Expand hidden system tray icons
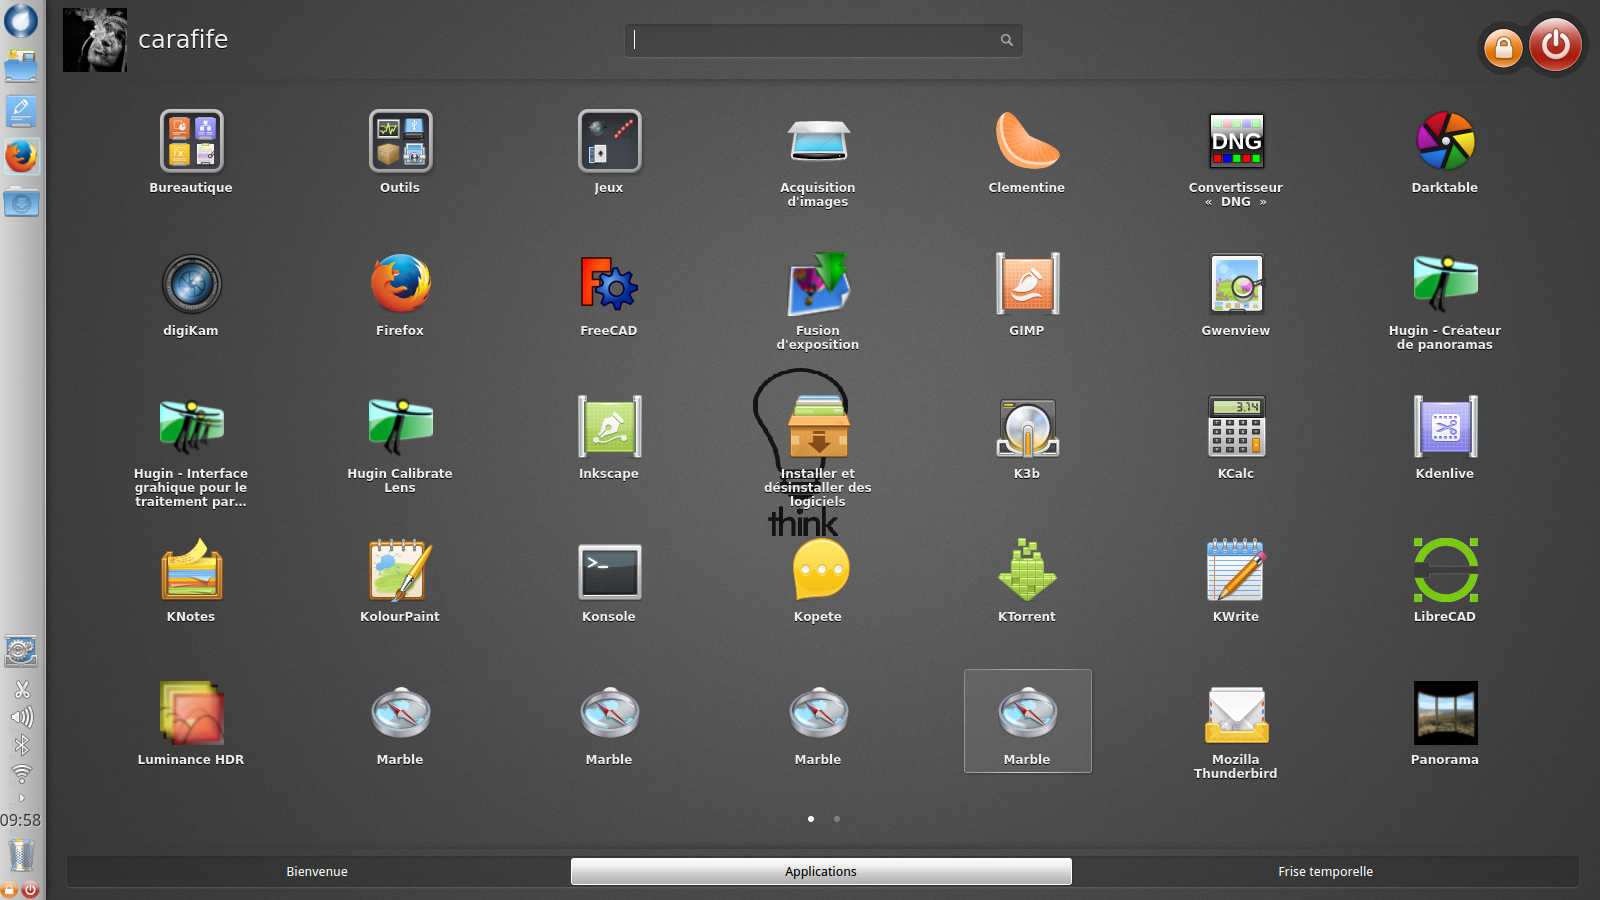The height and width of the screenshot is (900, 1600). [22, 798]
